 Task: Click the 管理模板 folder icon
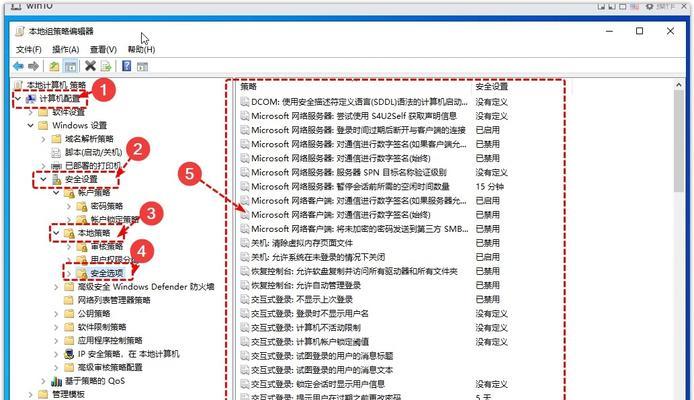coord(43,394)
